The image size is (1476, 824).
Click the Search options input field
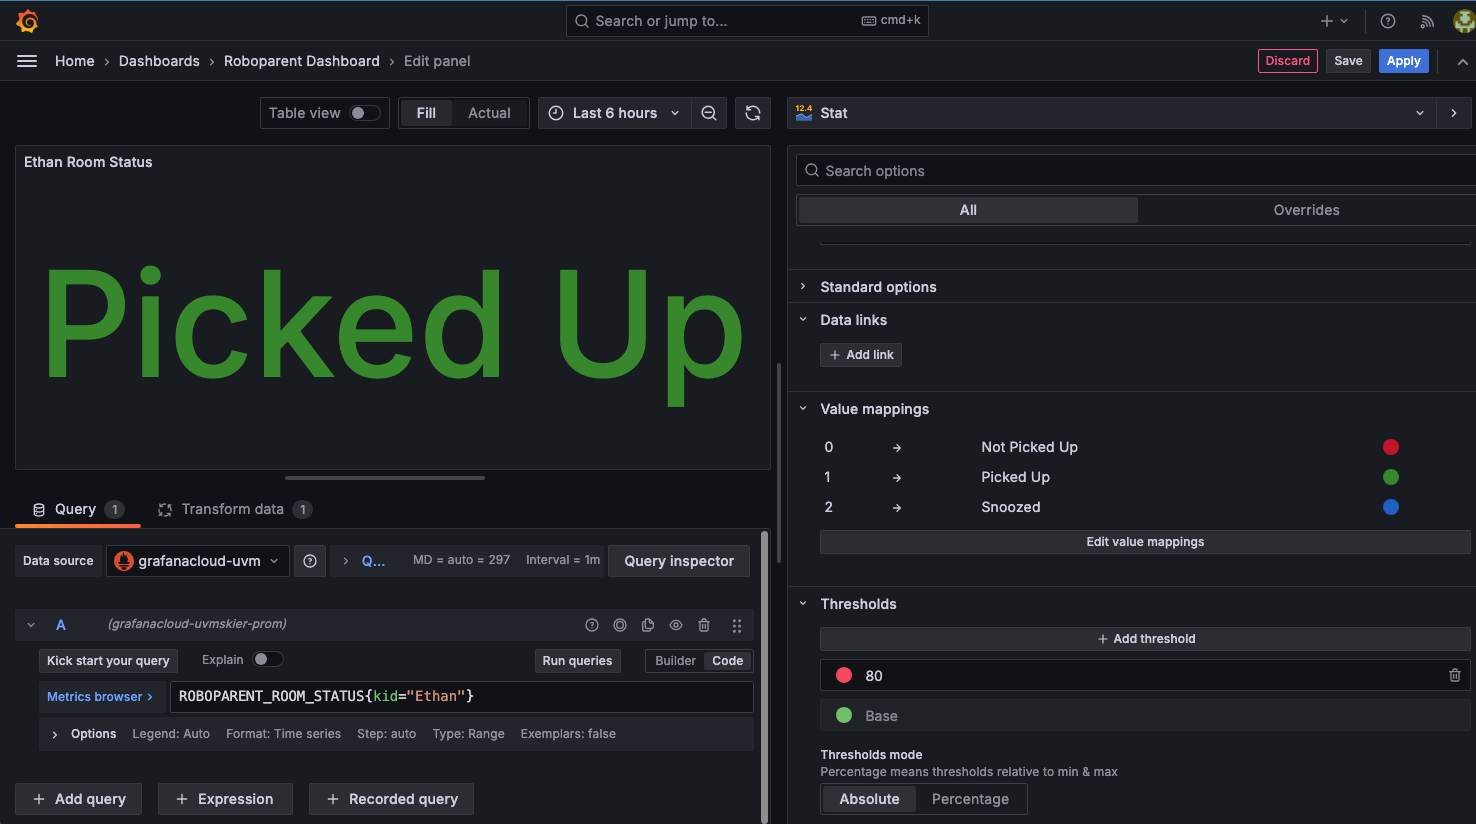[x=1140, y=171]
